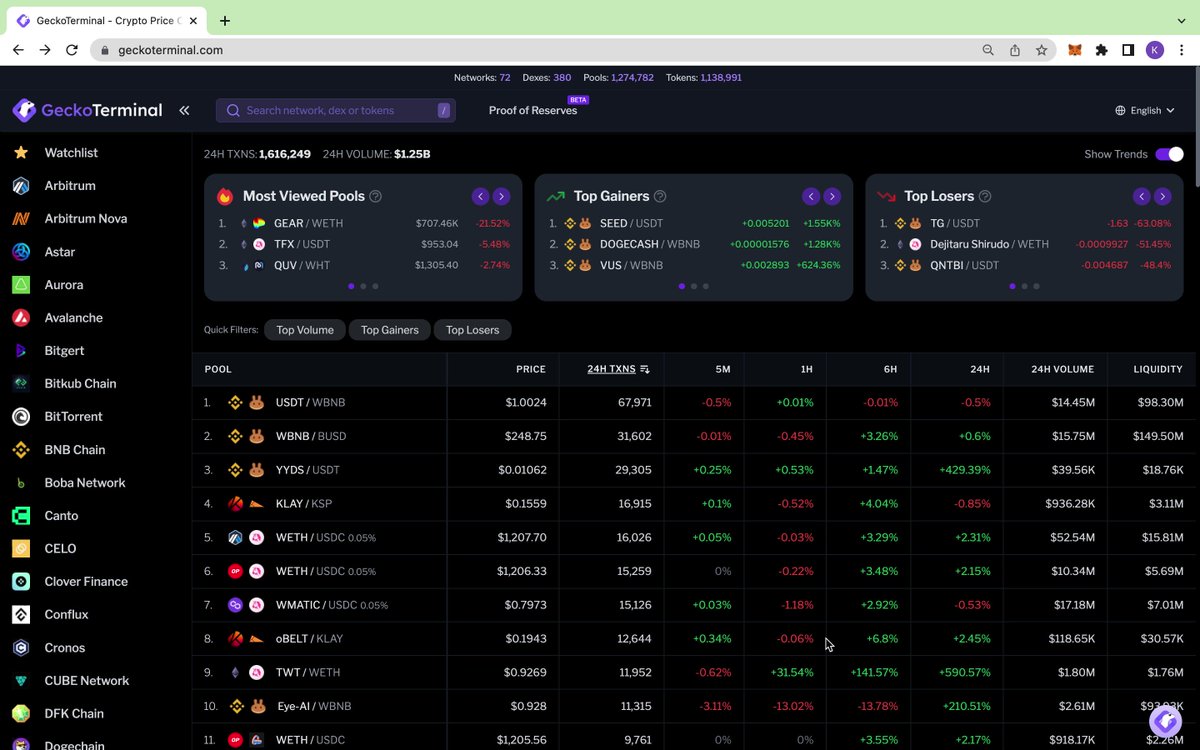
Task: Go to previous Top Losers page
Action: (x=1141, y=197)
